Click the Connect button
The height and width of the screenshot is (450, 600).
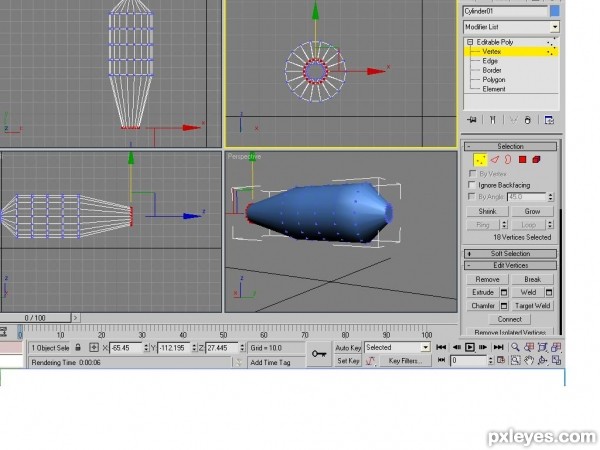510,319
